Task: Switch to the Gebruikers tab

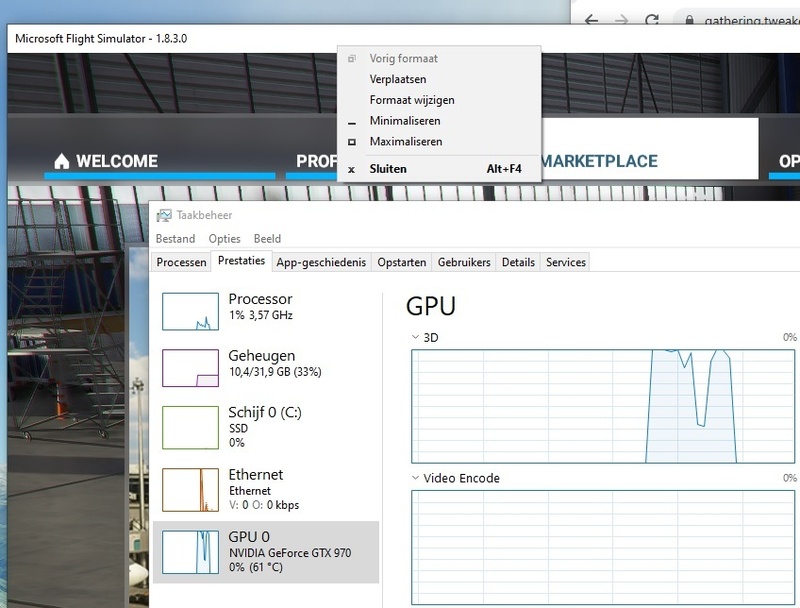Action: tap(464, 262)
